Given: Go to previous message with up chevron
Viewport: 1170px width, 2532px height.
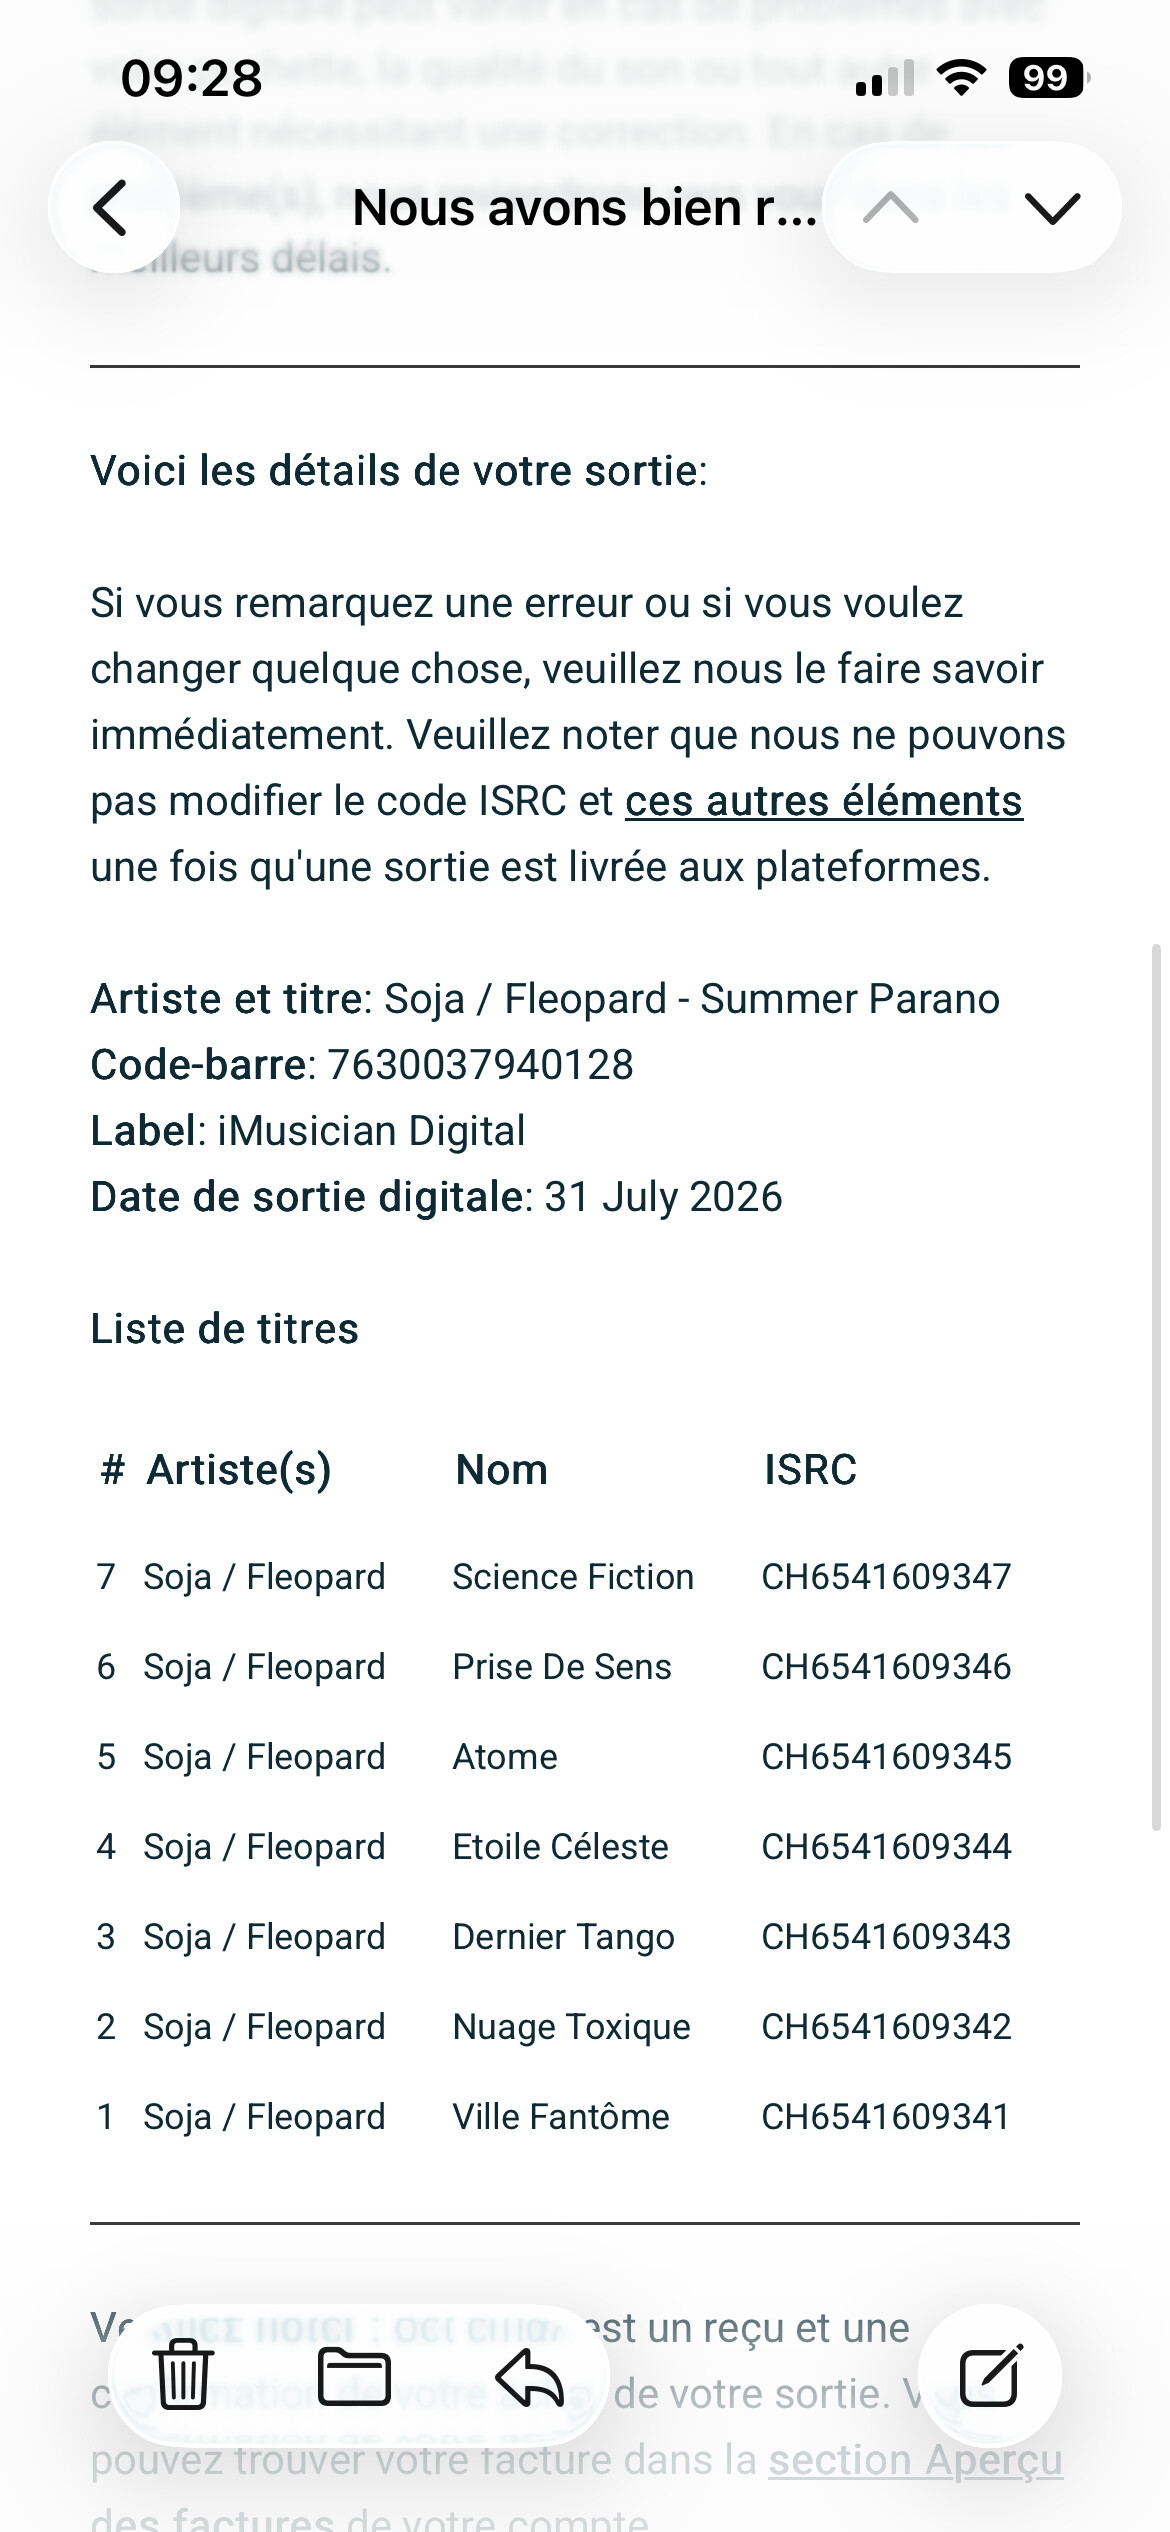Looking at the screenshot, I should pos(891,208).
